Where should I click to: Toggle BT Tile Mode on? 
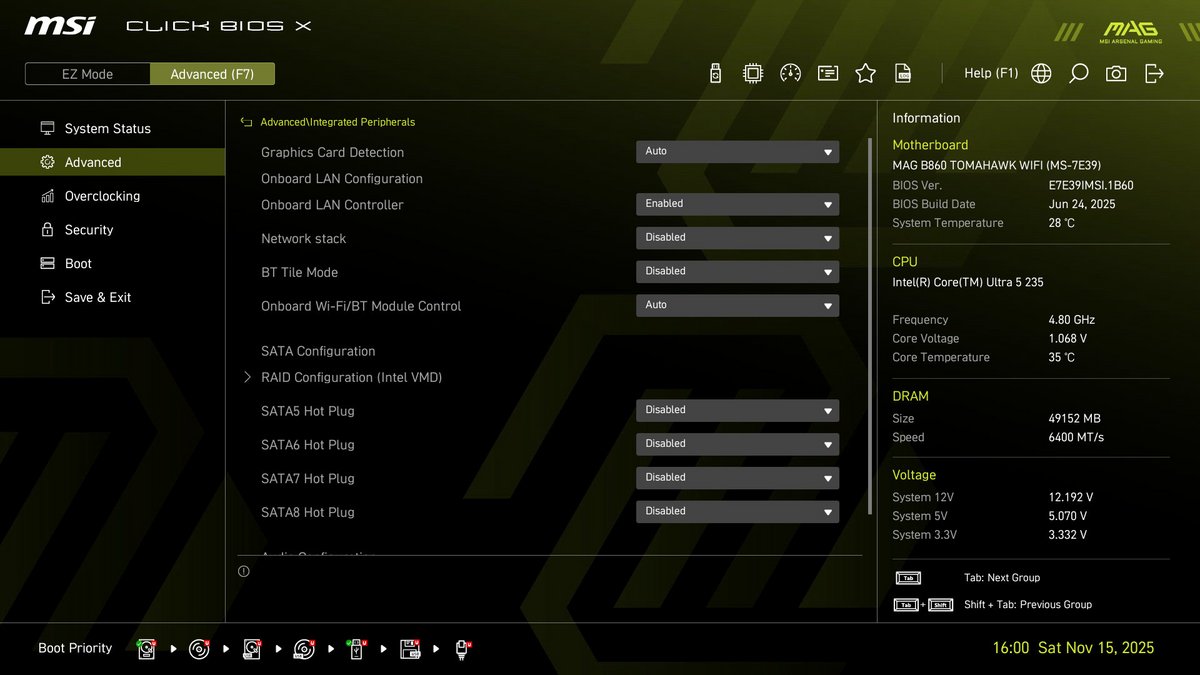tap(737, 271)
